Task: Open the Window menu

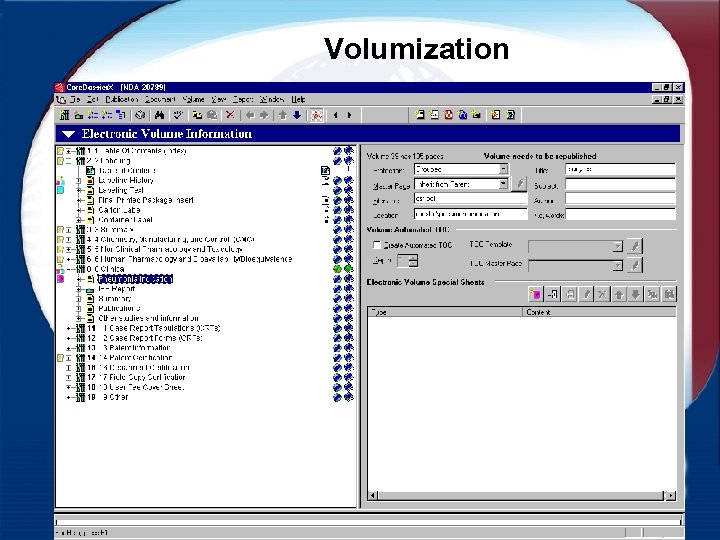Action: coord(272,99)
